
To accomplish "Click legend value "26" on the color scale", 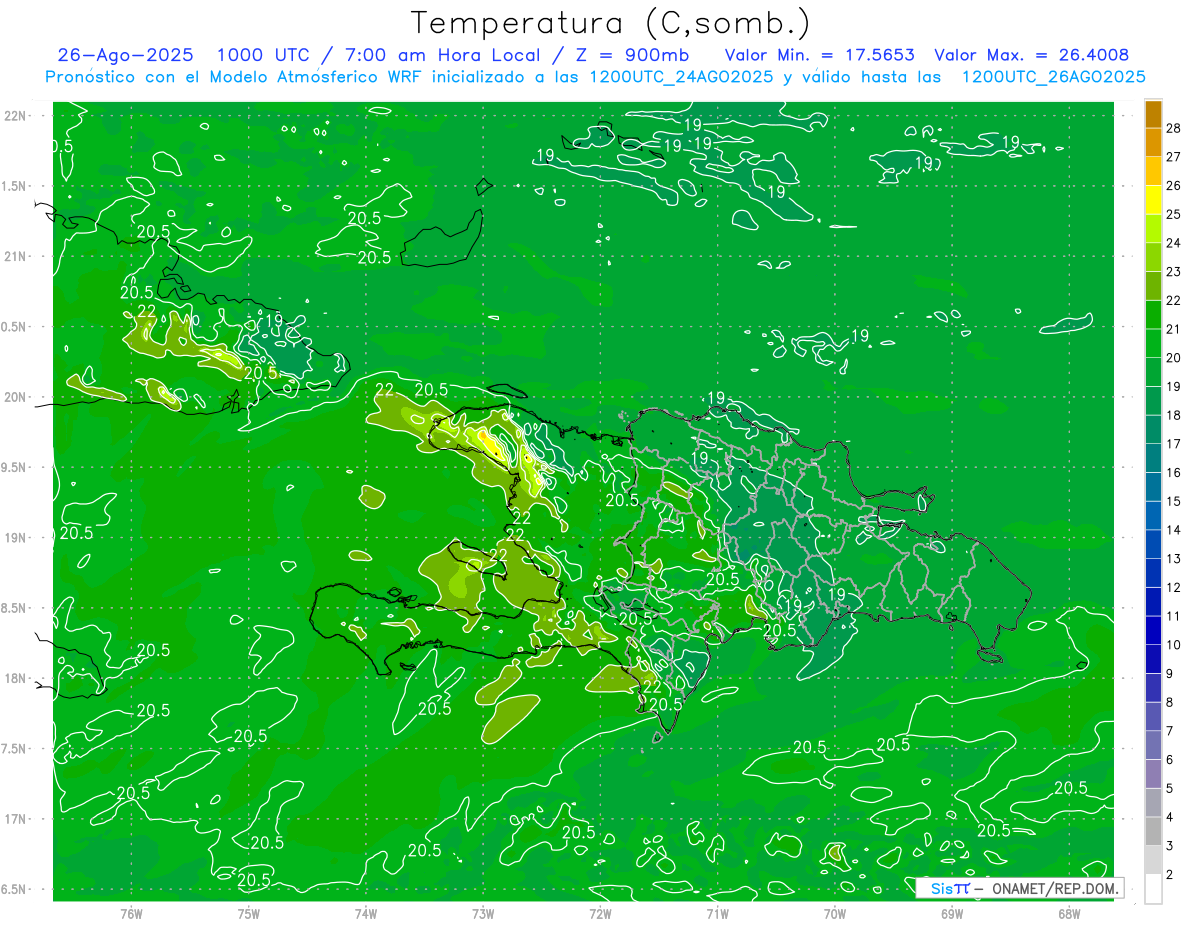I will (1175, 185).
